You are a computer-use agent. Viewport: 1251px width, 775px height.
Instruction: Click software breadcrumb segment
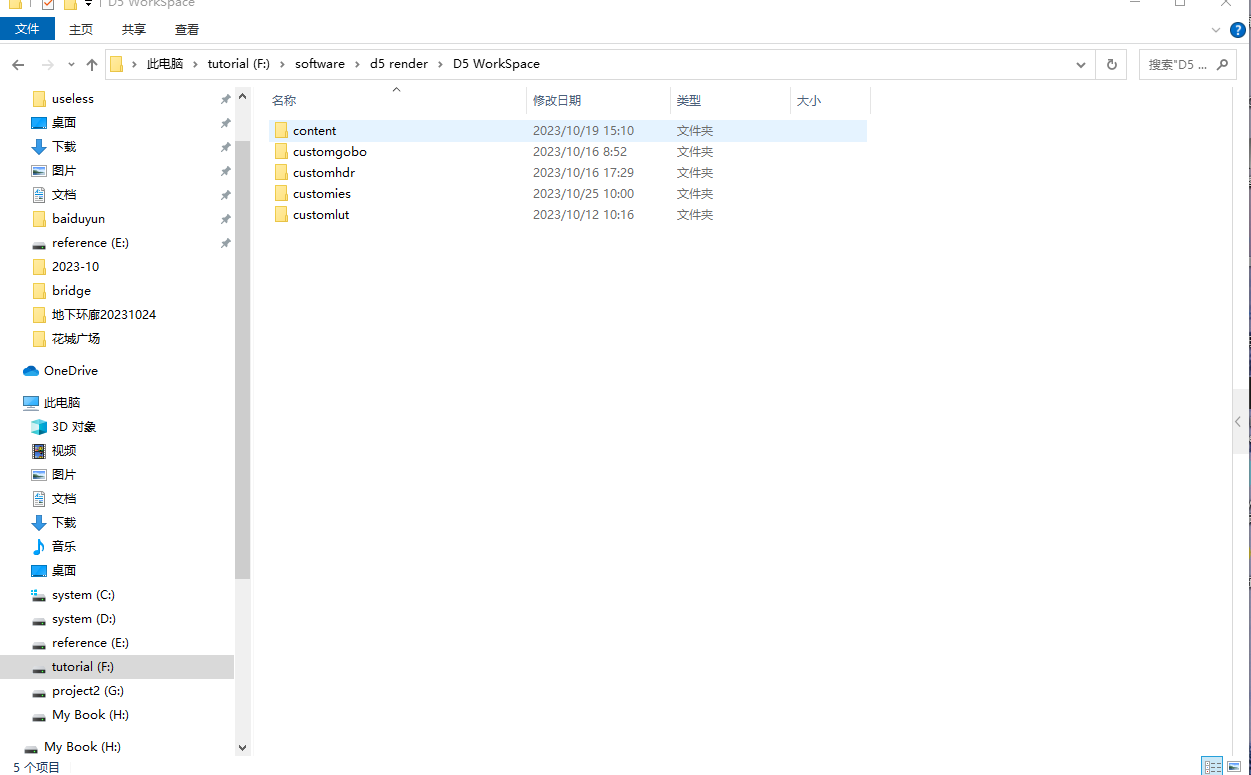320,64
